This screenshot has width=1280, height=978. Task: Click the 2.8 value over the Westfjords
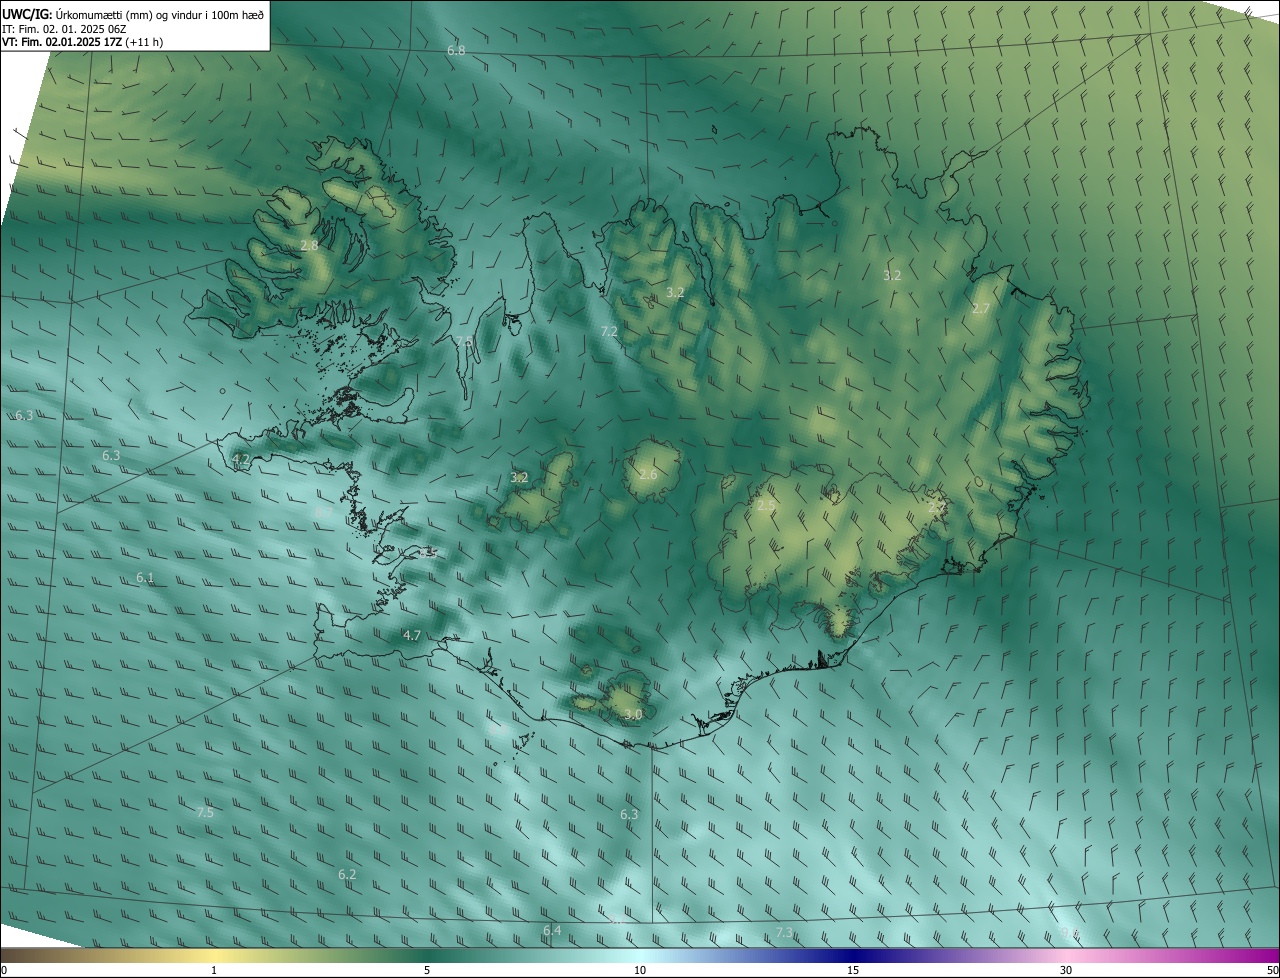(309, 245)
